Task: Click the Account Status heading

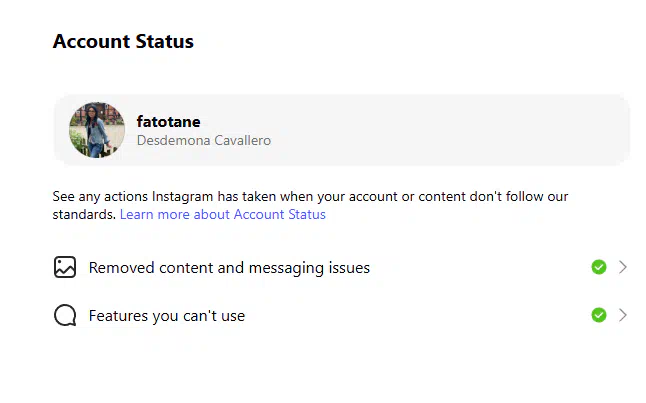Action: click(123, 41)
